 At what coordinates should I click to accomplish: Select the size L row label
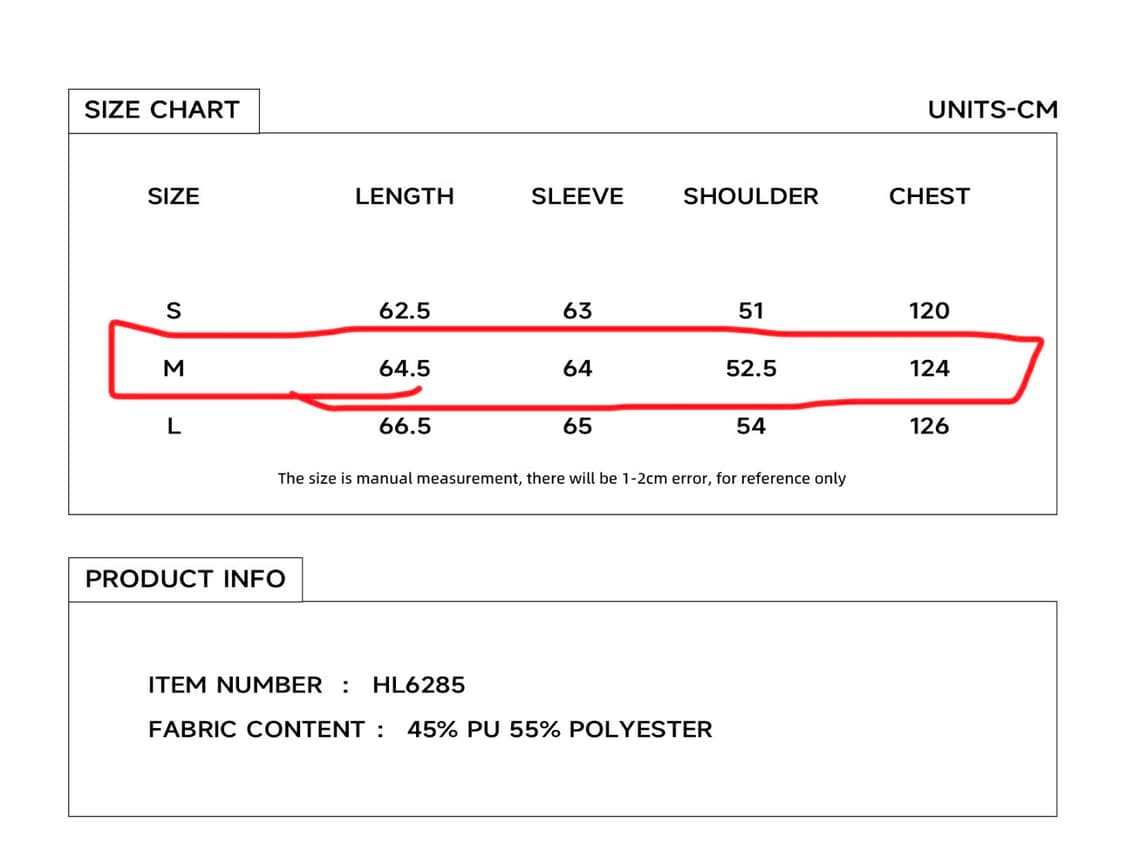pyautogui.click(x=173, y=427)
